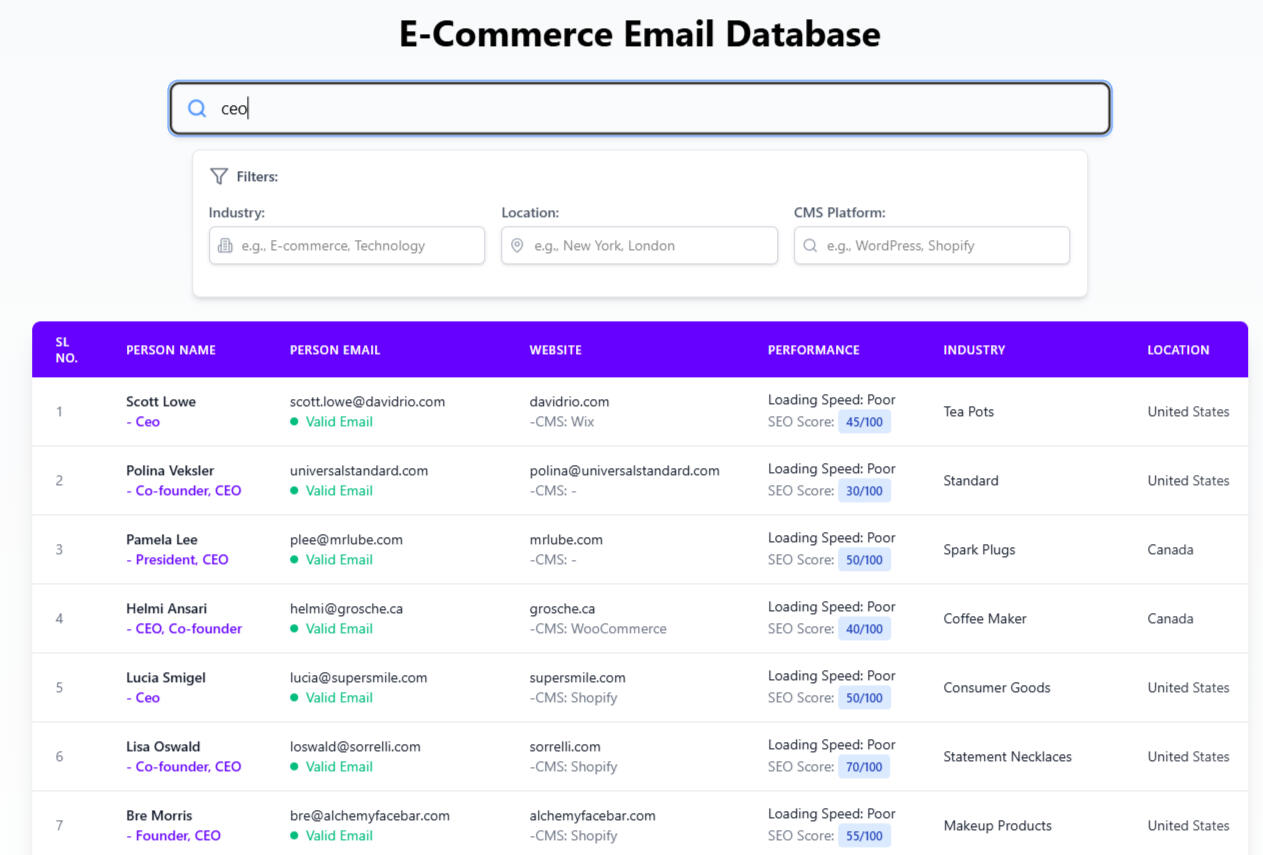Focus the main search box containing 'ceo'
Image resolution: width=1263 pixels, height=855 pixels.
click(660, 109)
